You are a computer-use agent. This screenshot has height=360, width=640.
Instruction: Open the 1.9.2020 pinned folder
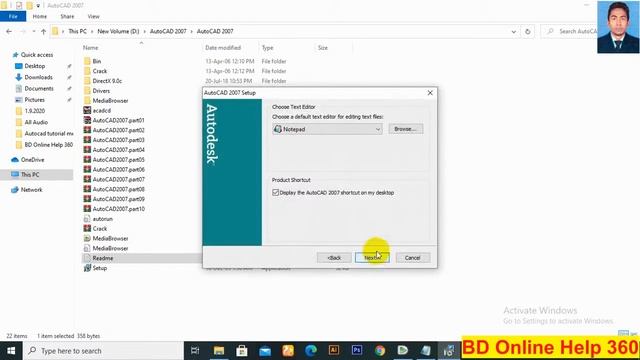click(34, 111)
